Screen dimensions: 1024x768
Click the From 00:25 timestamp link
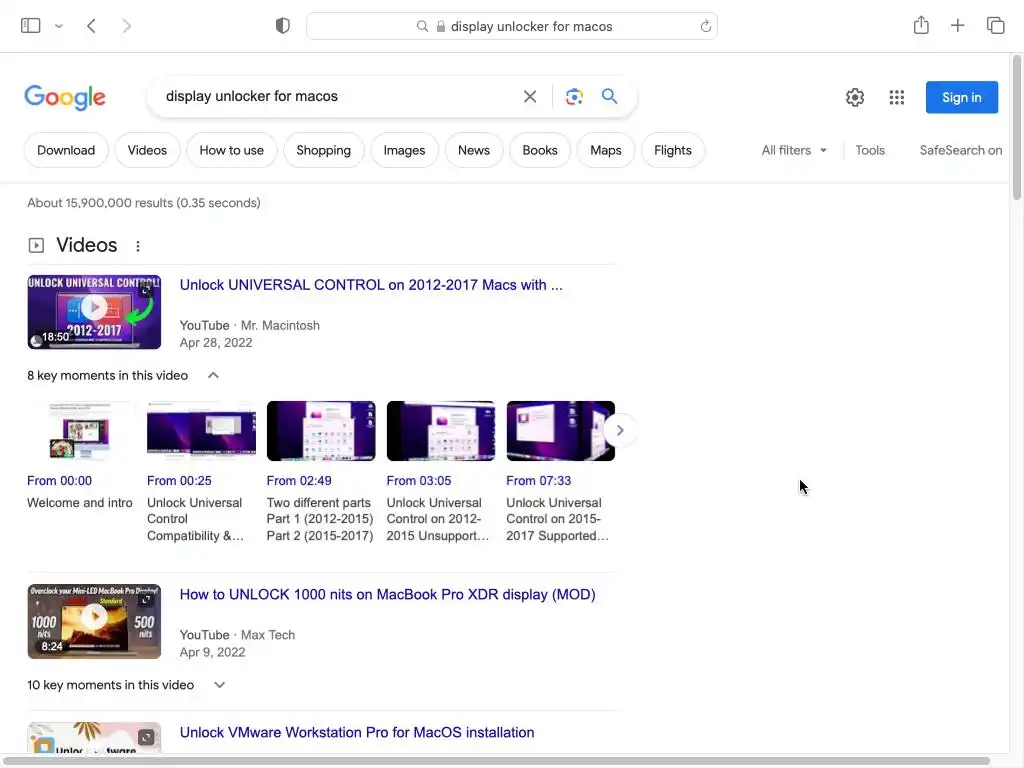[179, 481]
